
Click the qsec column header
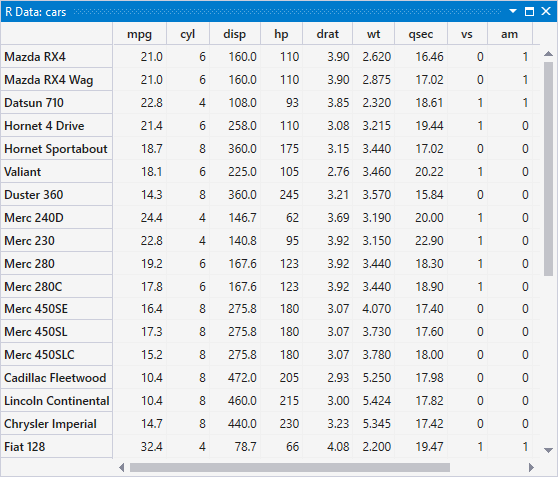pyautogui.click(x=421, y=34)
